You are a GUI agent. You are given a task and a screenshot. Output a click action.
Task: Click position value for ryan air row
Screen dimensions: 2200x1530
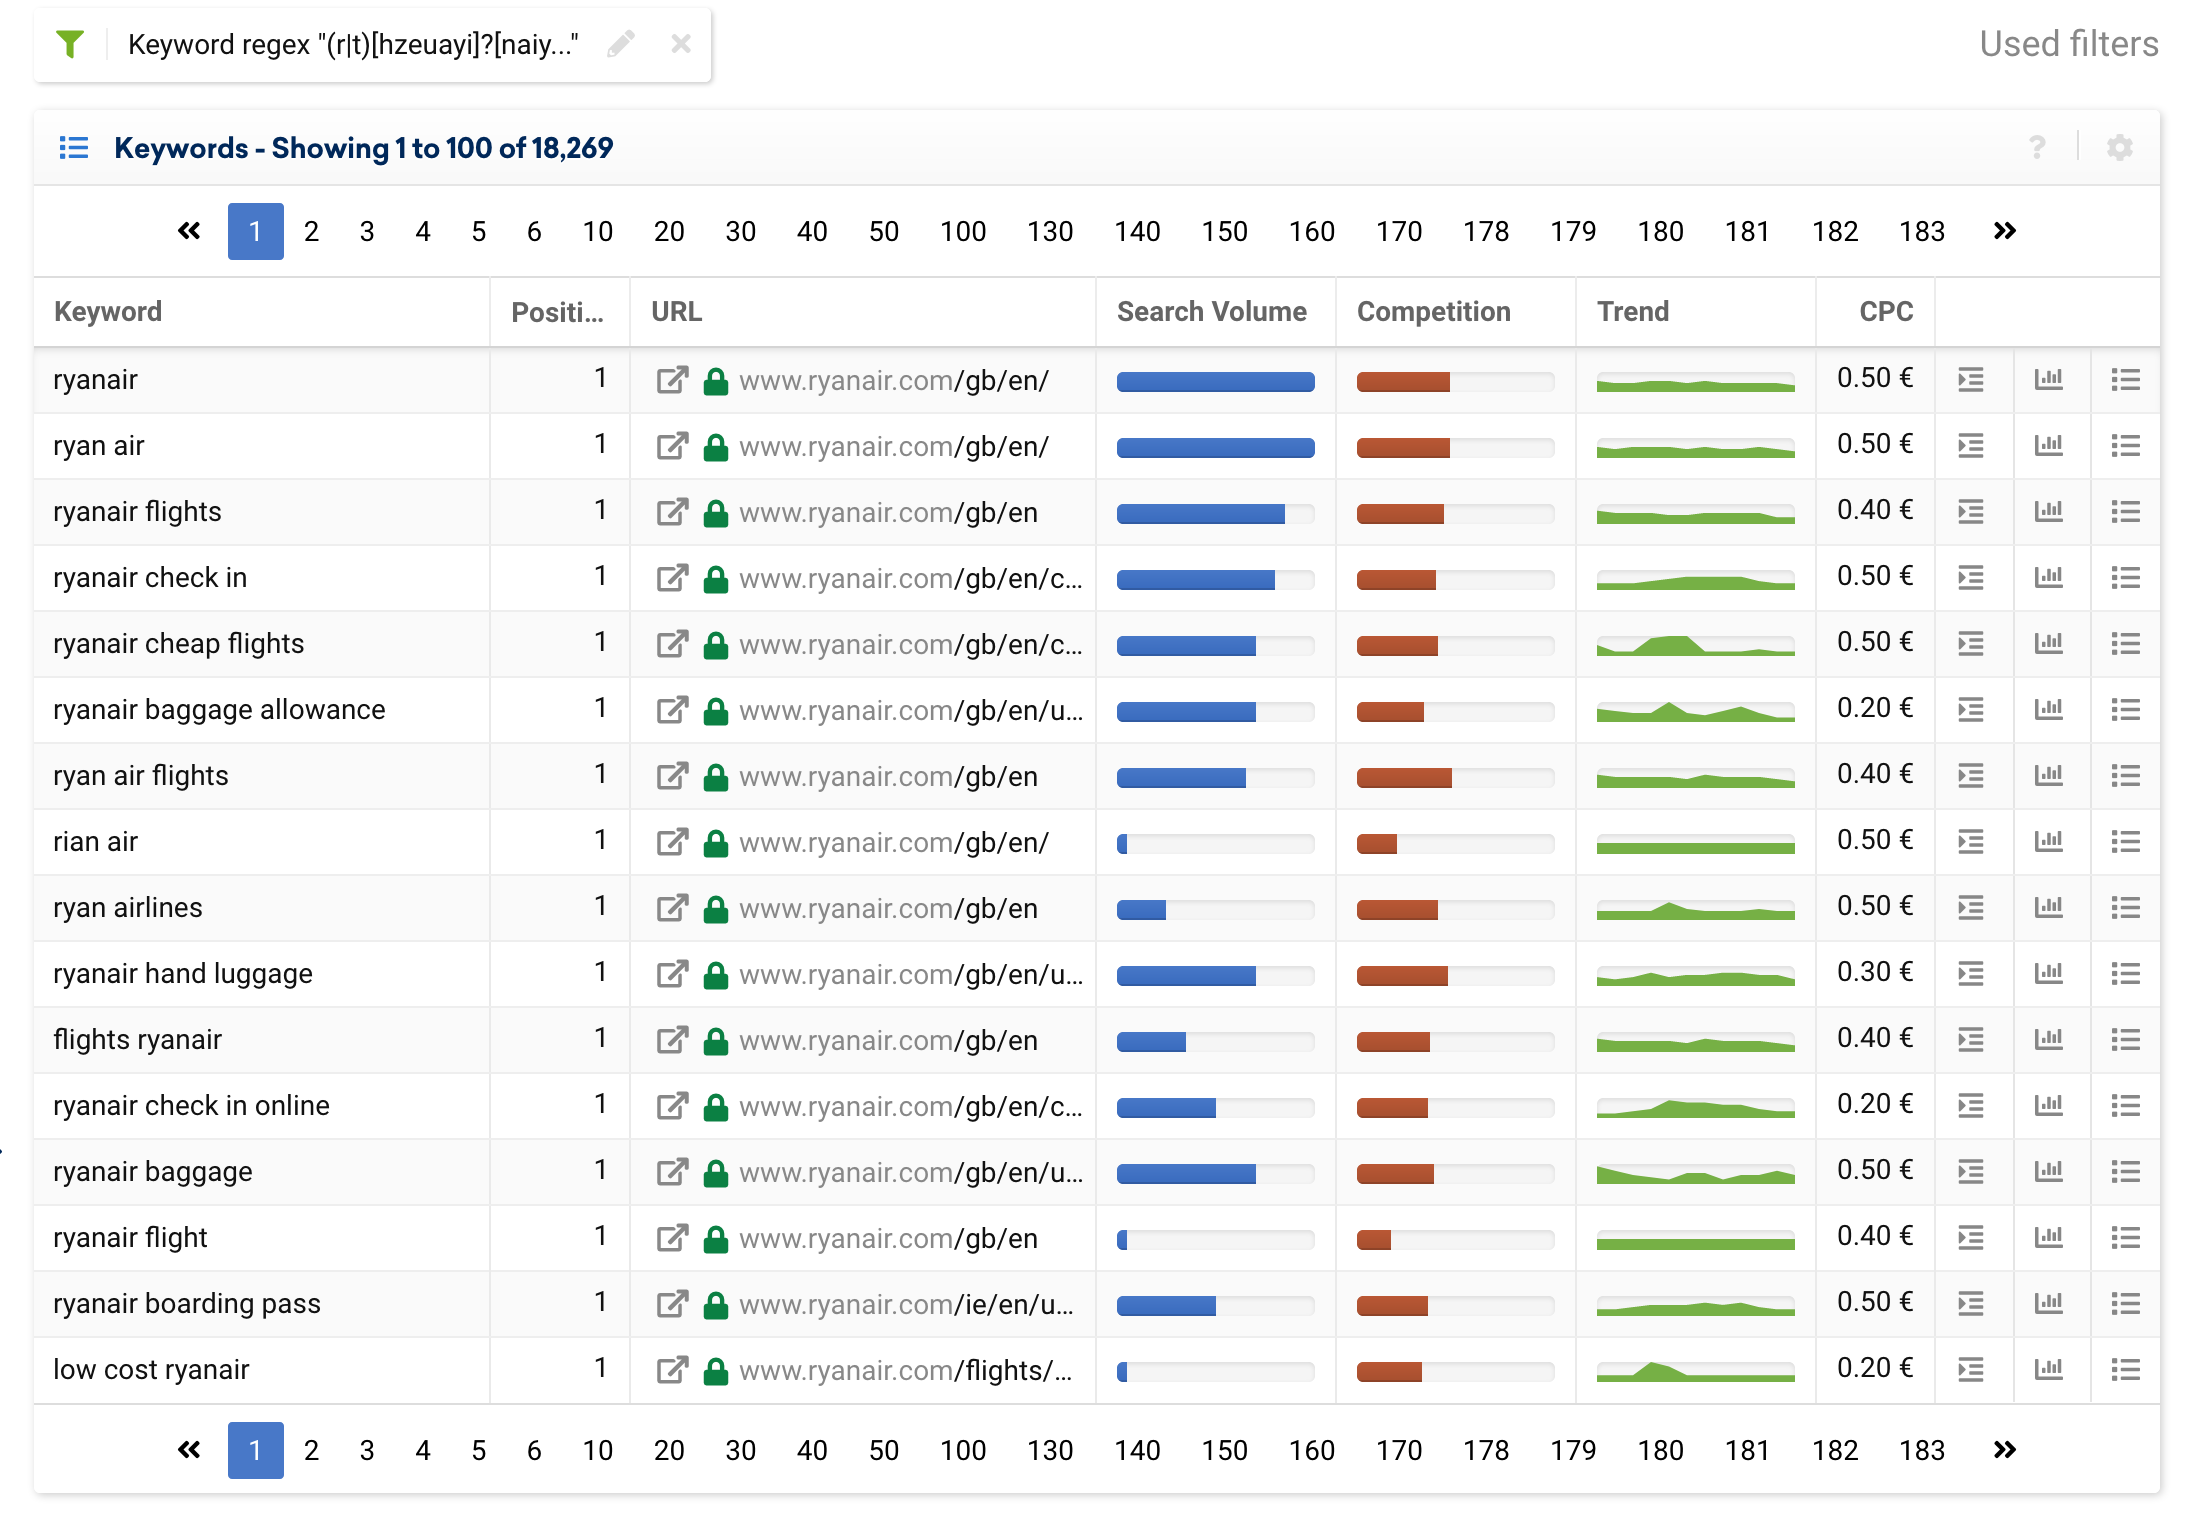click(x=600, y=444)
